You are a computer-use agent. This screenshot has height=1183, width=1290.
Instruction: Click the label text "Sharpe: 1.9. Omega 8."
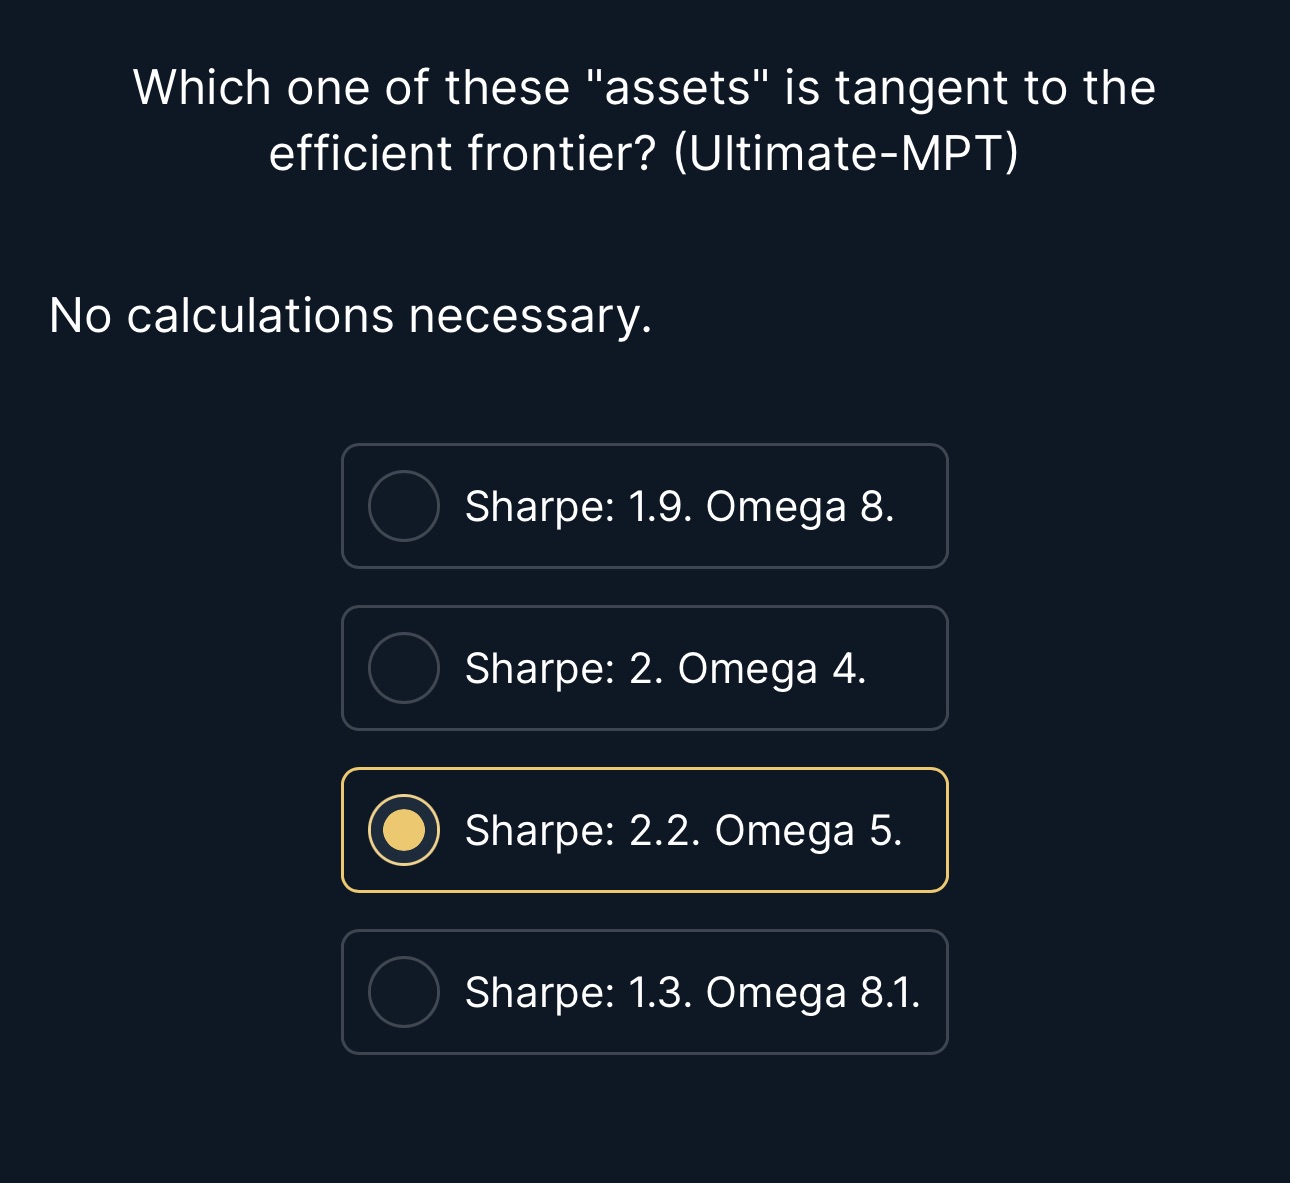pos(681,507)
